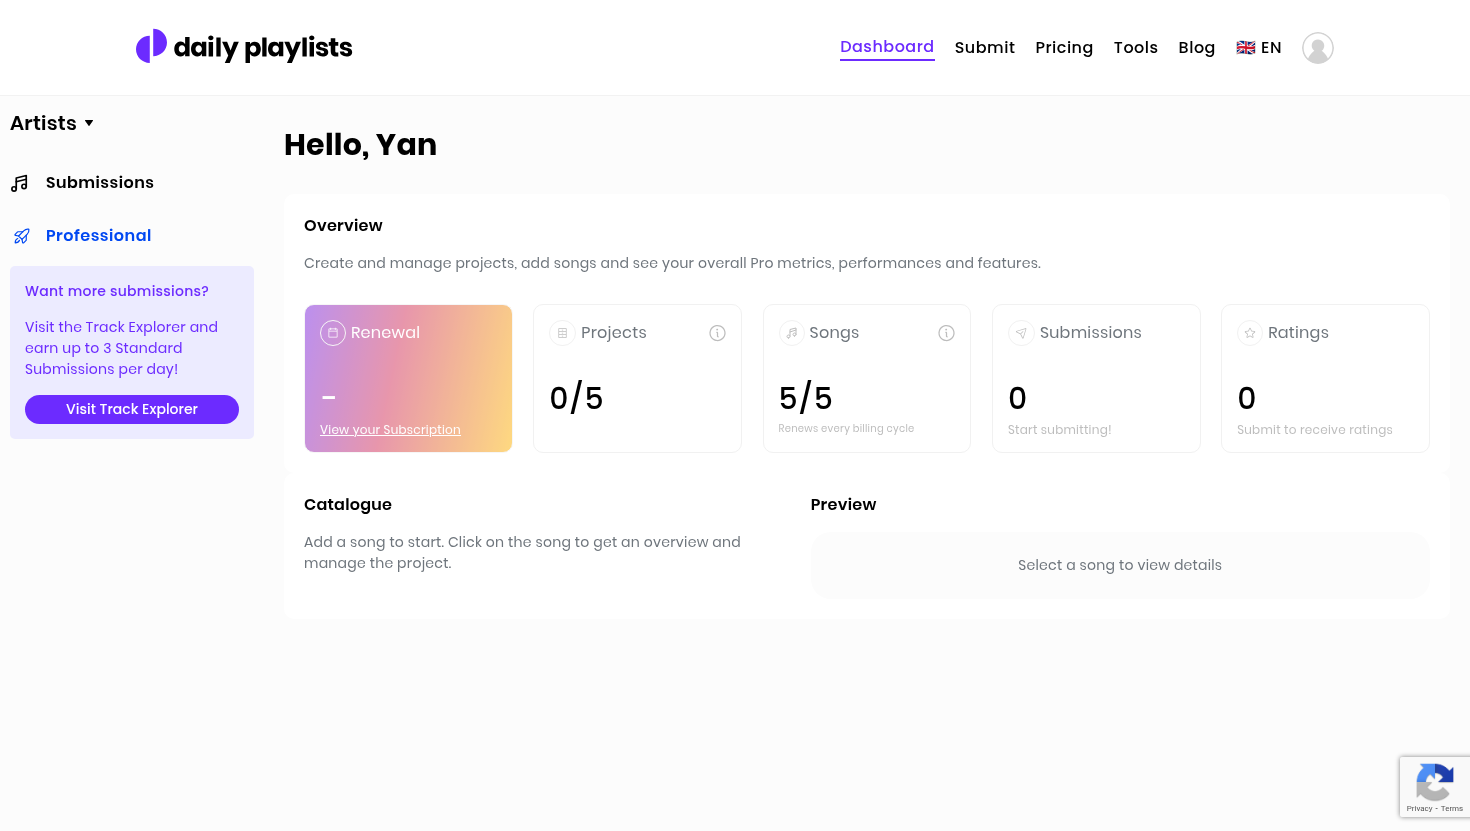Open the user profile avatar icon
This screenshot has width=1470, height=831.
click(1317, 48)
